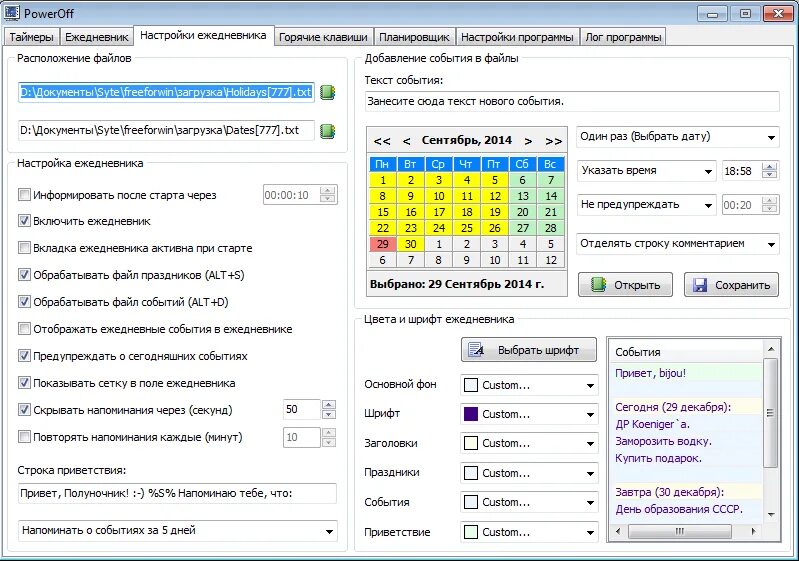
Task: Click 'Купить подарок.' in events preview
Action: tap(658, 458)
